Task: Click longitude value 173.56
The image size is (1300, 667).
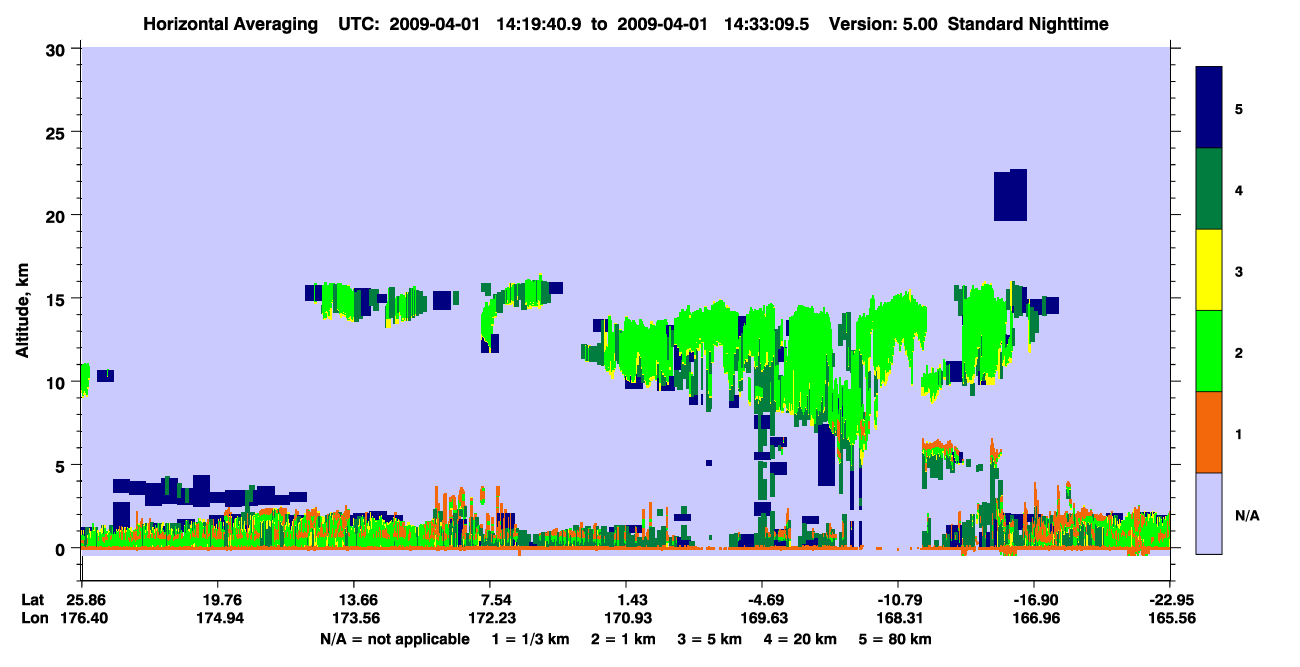Action: [x=354, y=618]
